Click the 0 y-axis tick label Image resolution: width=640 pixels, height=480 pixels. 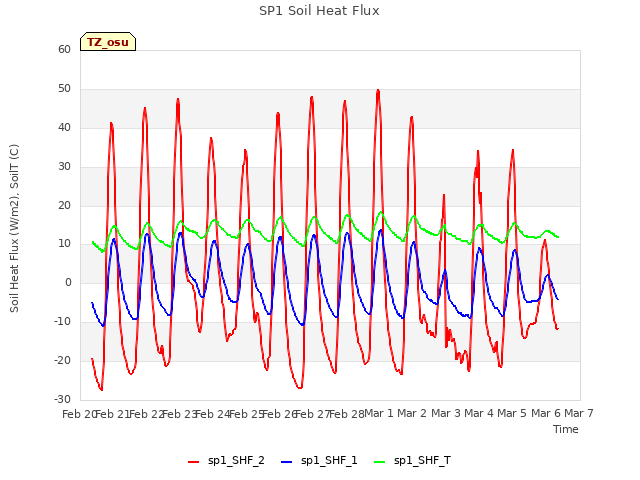point(68,282)
